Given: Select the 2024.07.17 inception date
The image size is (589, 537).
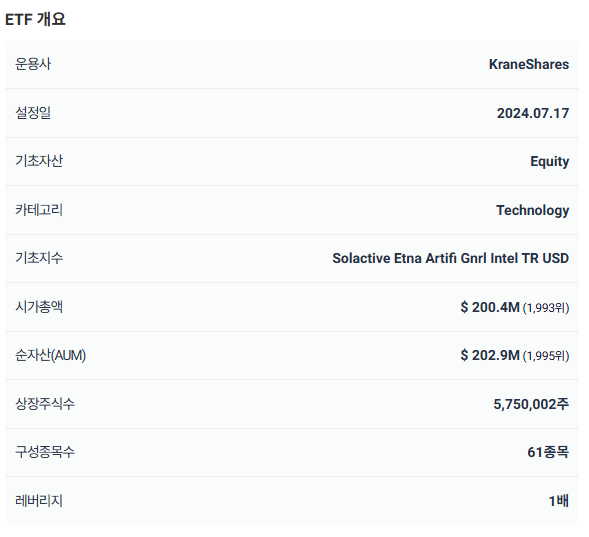Looking at the screenshot, I should (533, 113).
